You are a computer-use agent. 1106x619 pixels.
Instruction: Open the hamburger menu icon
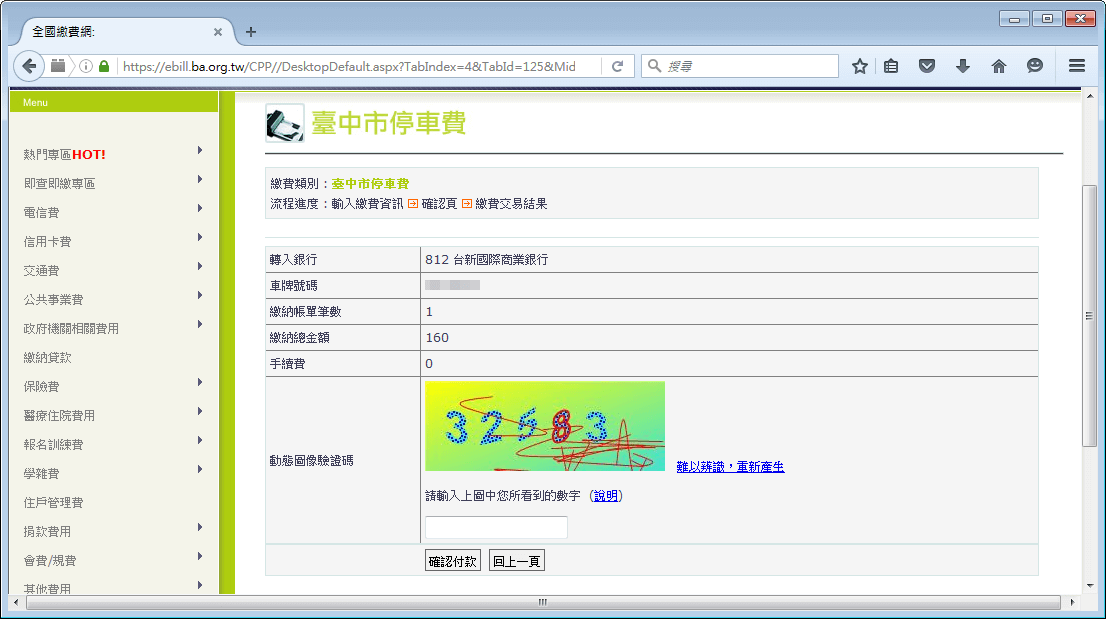coord(1077,66)
